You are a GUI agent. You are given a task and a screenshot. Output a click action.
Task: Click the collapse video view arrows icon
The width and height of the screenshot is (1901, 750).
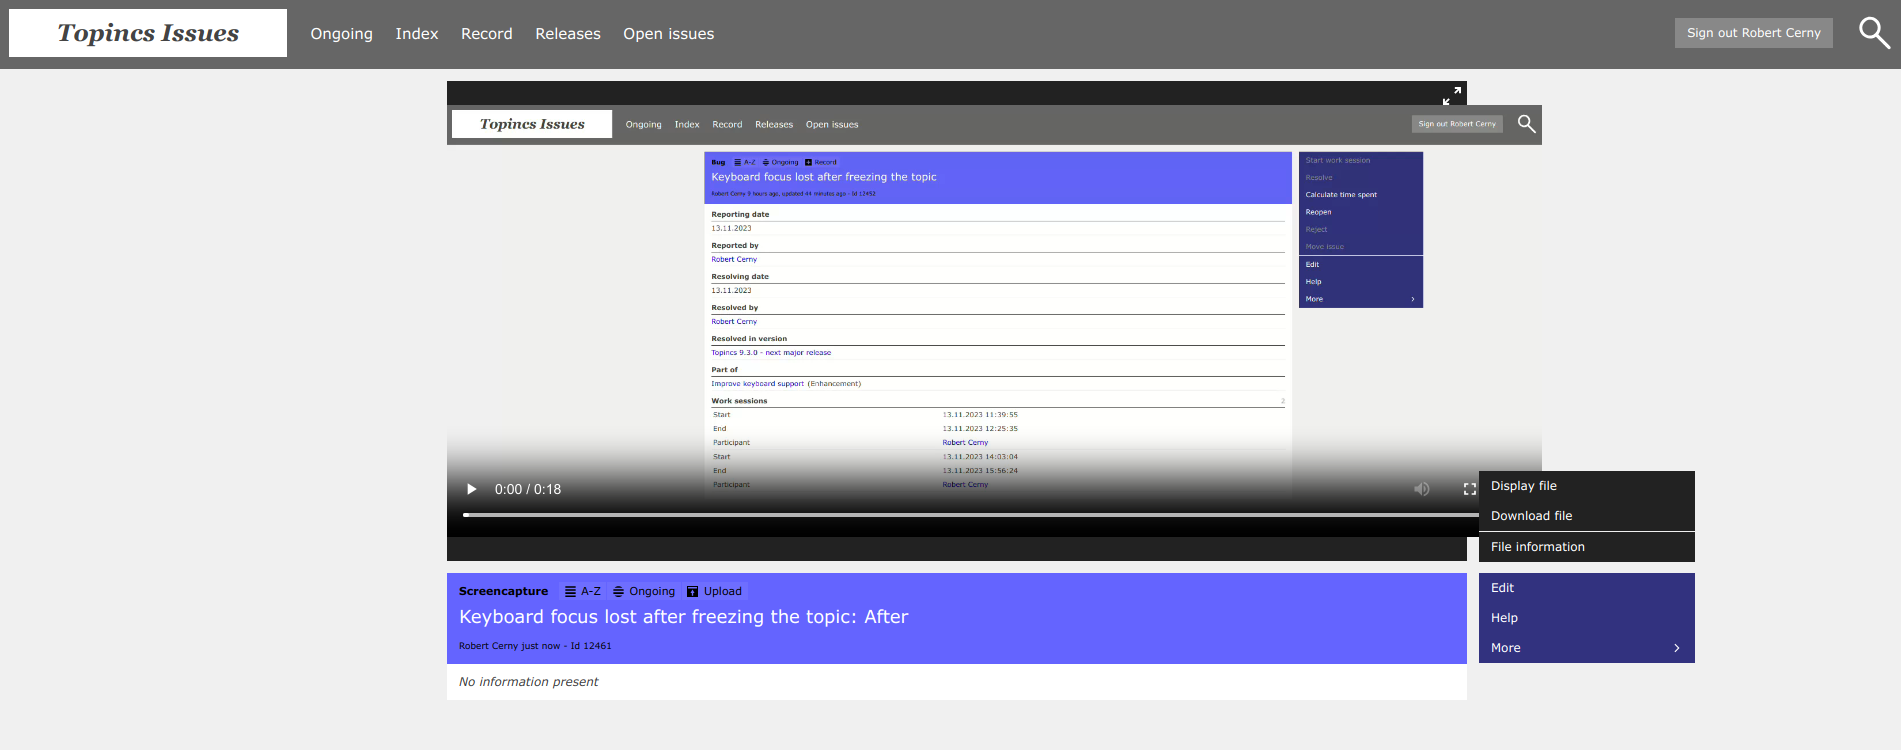pyautogui.click(x=1451, y=95)
